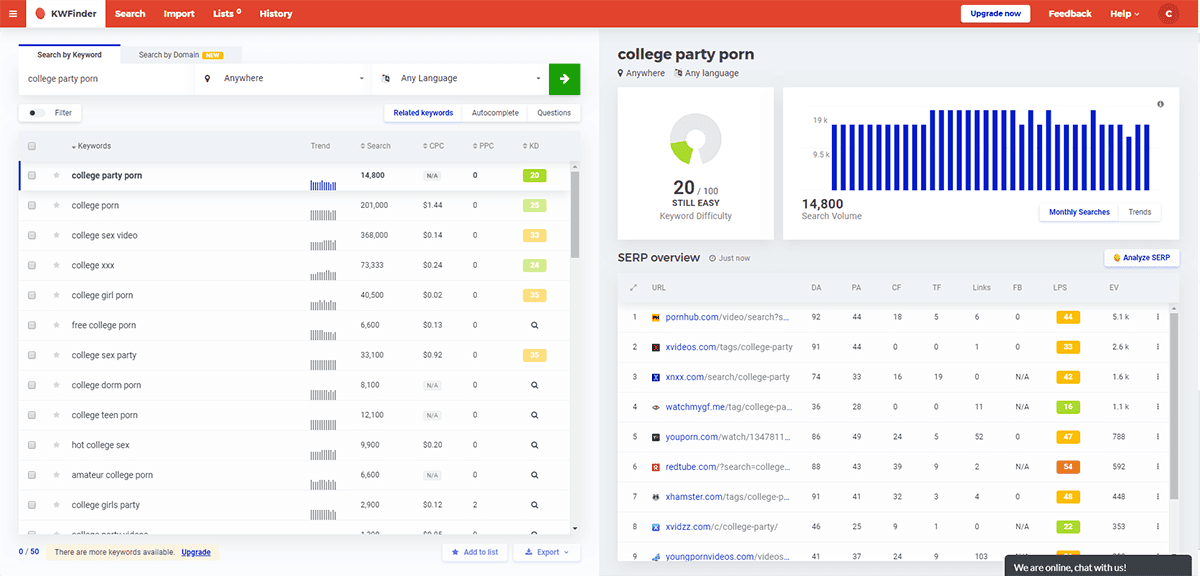
Task: Open the options menu for the redtube.com SERP row
Action: (x=1158, y=467)
